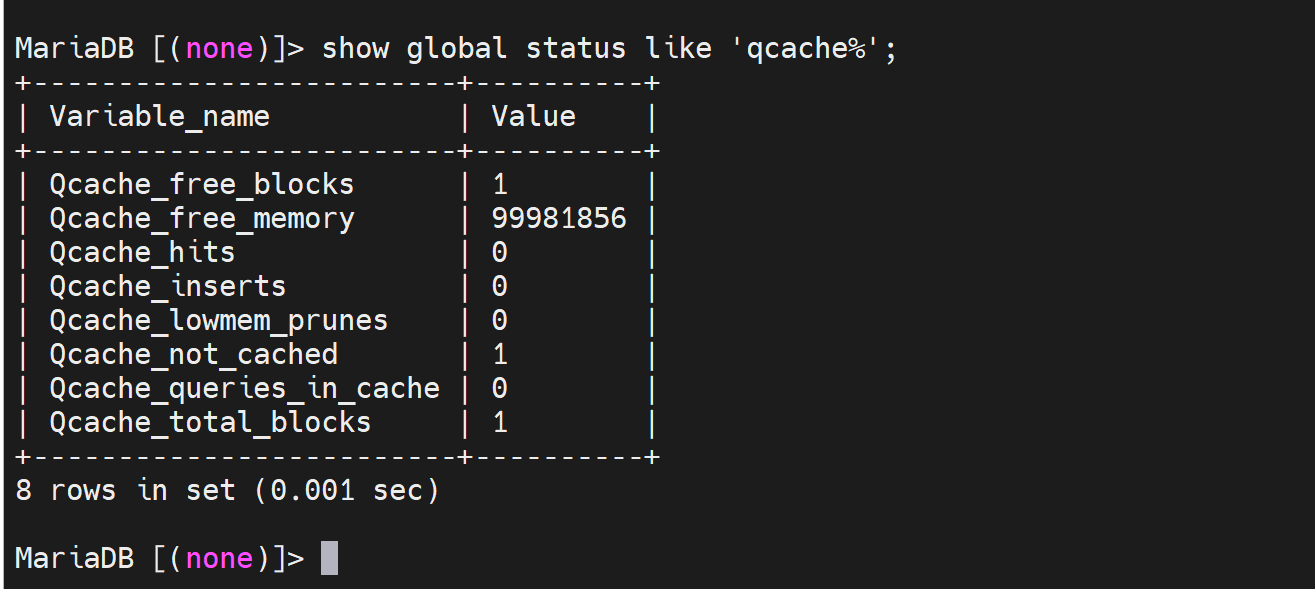The image size is (1315, 589).
Task: Click the value 0 for Qcache_hits
Action: [x=500, y=252]
